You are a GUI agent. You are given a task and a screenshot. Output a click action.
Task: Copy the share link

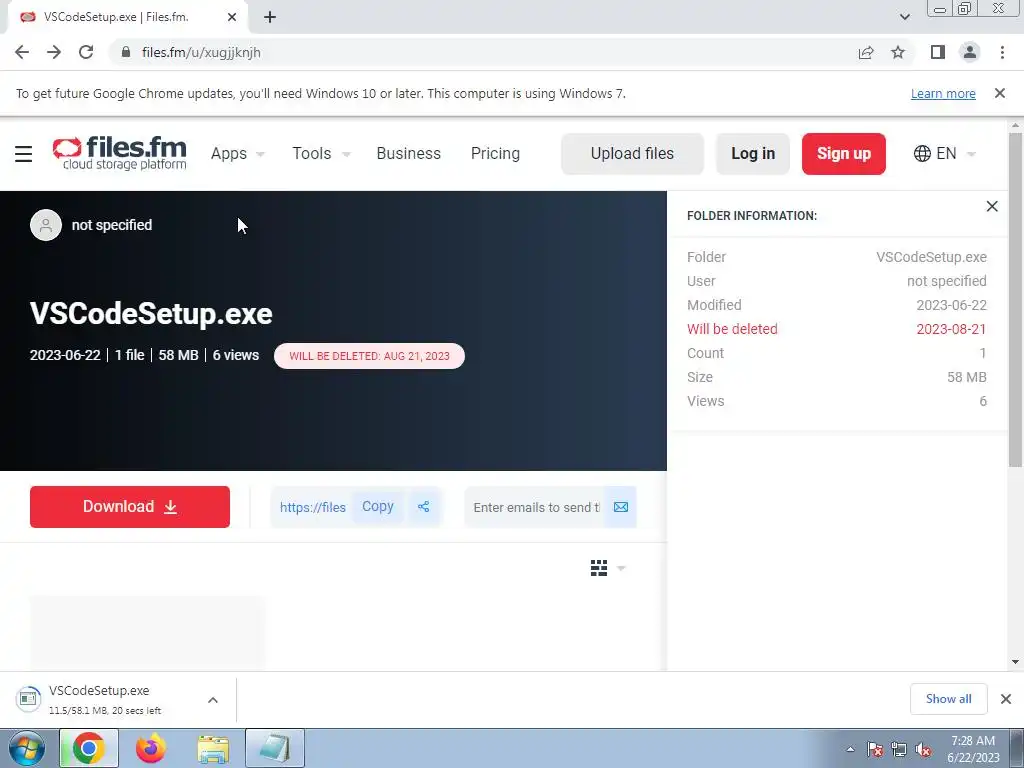coord(377,507)
